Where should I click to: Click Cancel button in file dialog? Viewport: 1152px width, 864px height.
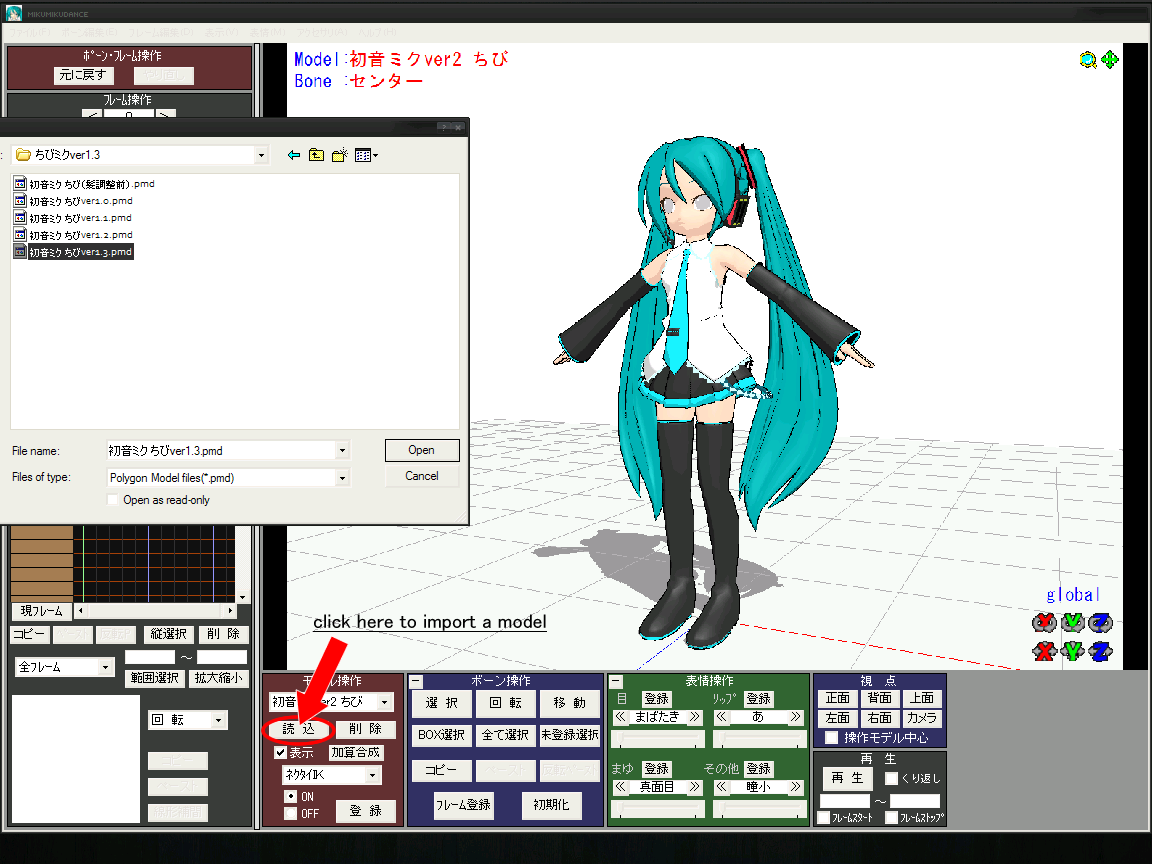pyautogui.click(x=422, y=476)
